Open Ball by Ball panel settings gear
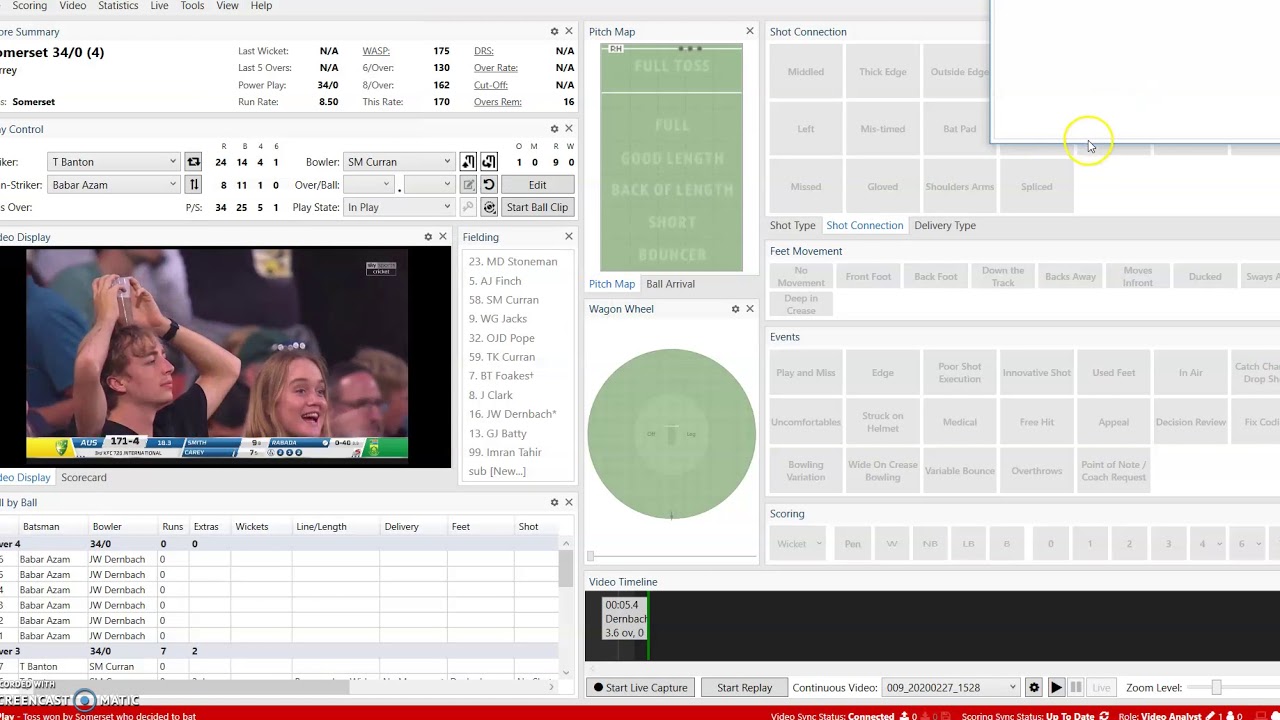This screenshot has height=720, width=1280. [554, 502]
